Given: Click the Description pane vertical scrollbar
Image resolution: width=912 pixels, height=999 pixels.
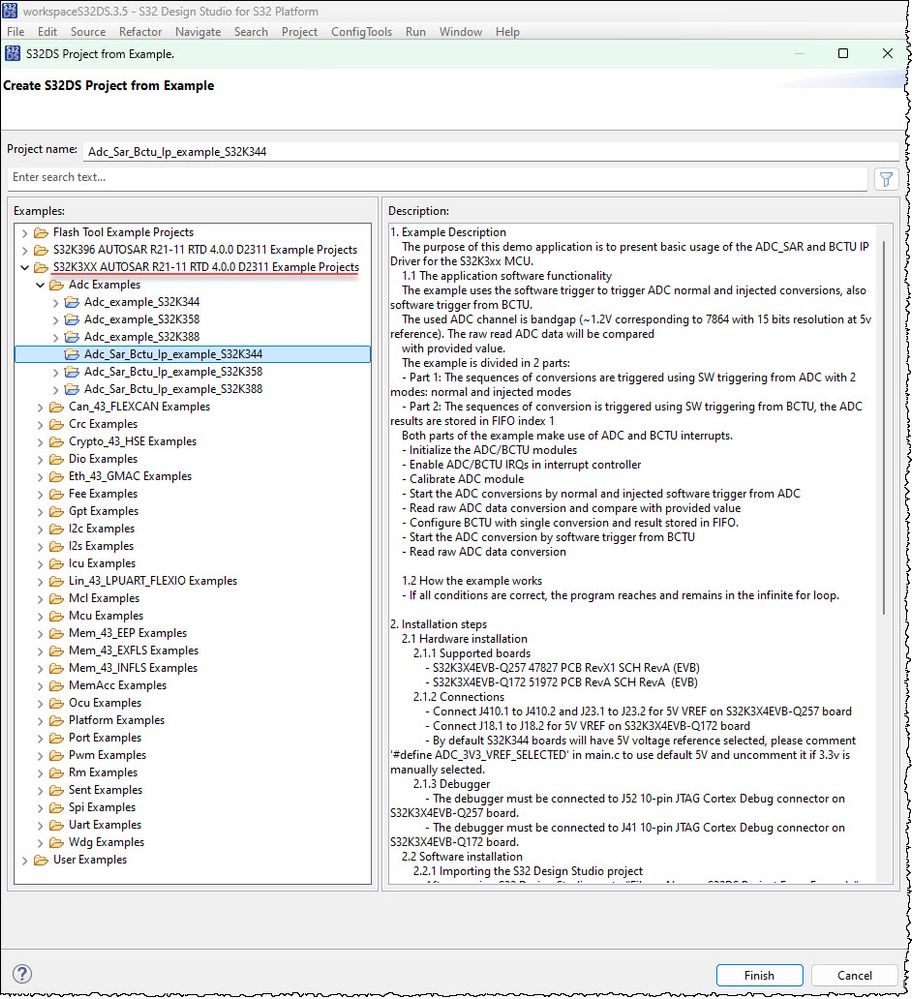Looking at the screenshot, I should pyautogui.click(x=884, y=428).
